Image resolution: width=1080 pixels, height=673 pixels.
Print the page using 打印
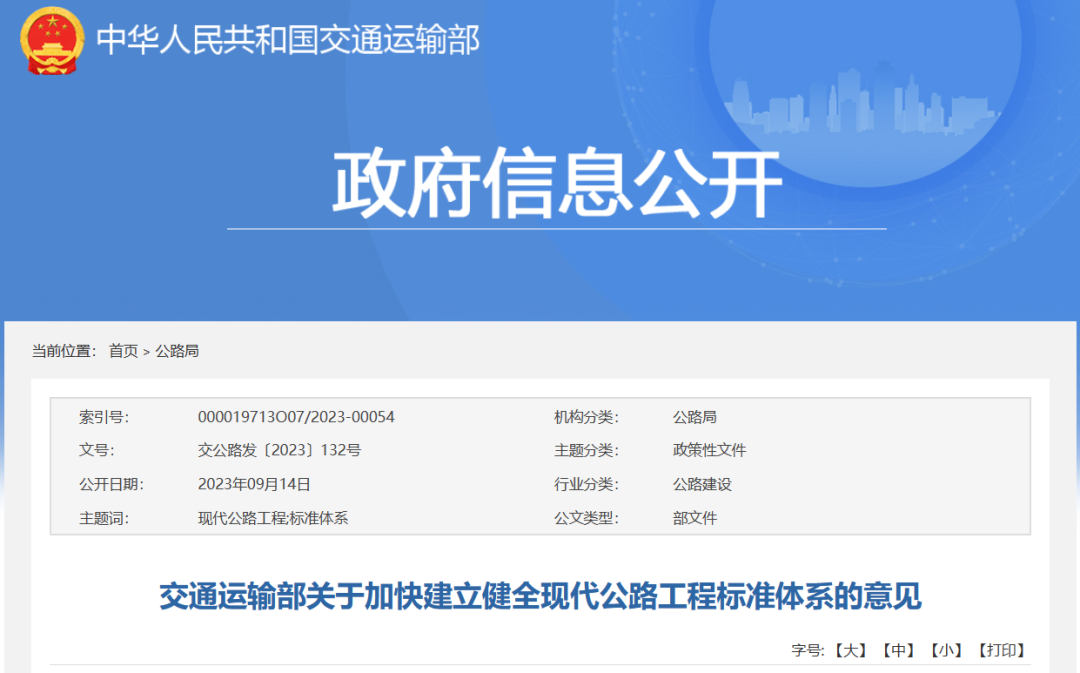1000,650
